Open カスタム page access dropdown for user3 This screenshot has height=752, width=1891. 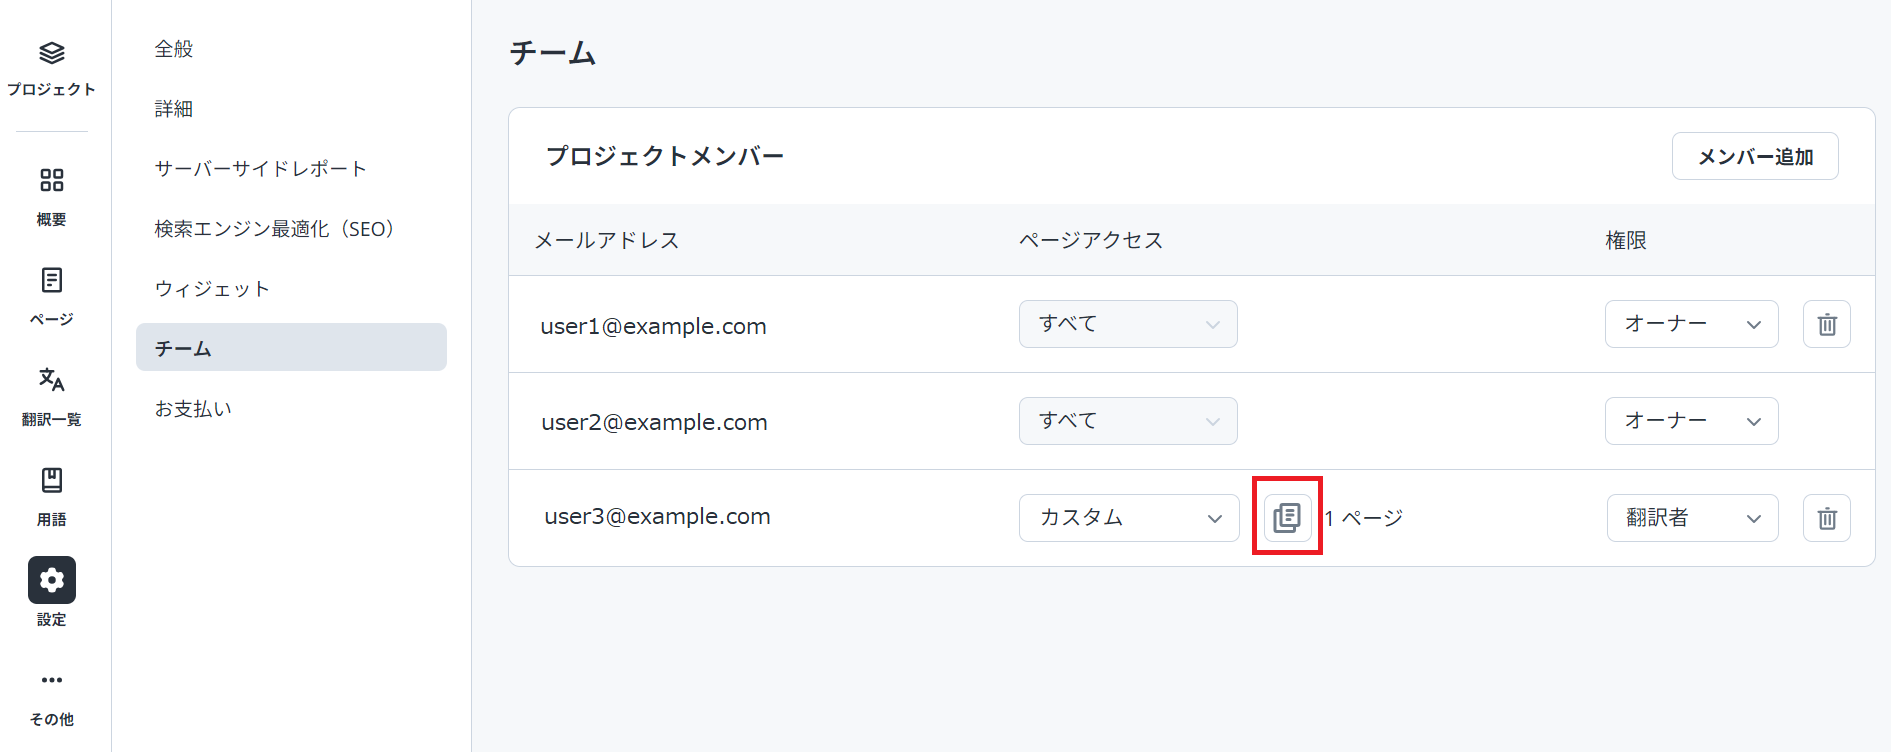click(x=1129, y=518)
